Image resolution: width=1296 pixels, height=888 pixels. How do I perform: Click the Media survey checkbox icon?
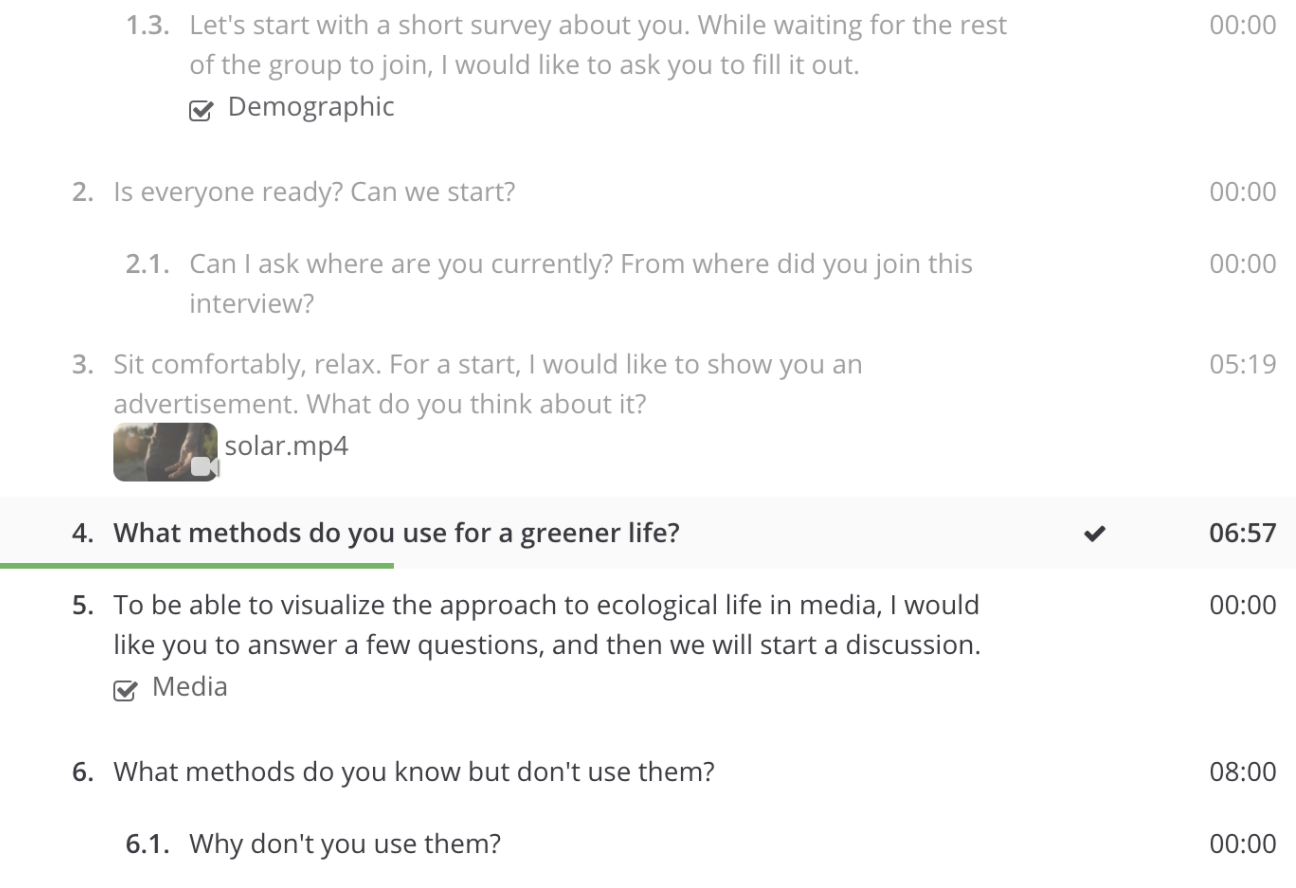pyautogui.click(x=125, y=690)
